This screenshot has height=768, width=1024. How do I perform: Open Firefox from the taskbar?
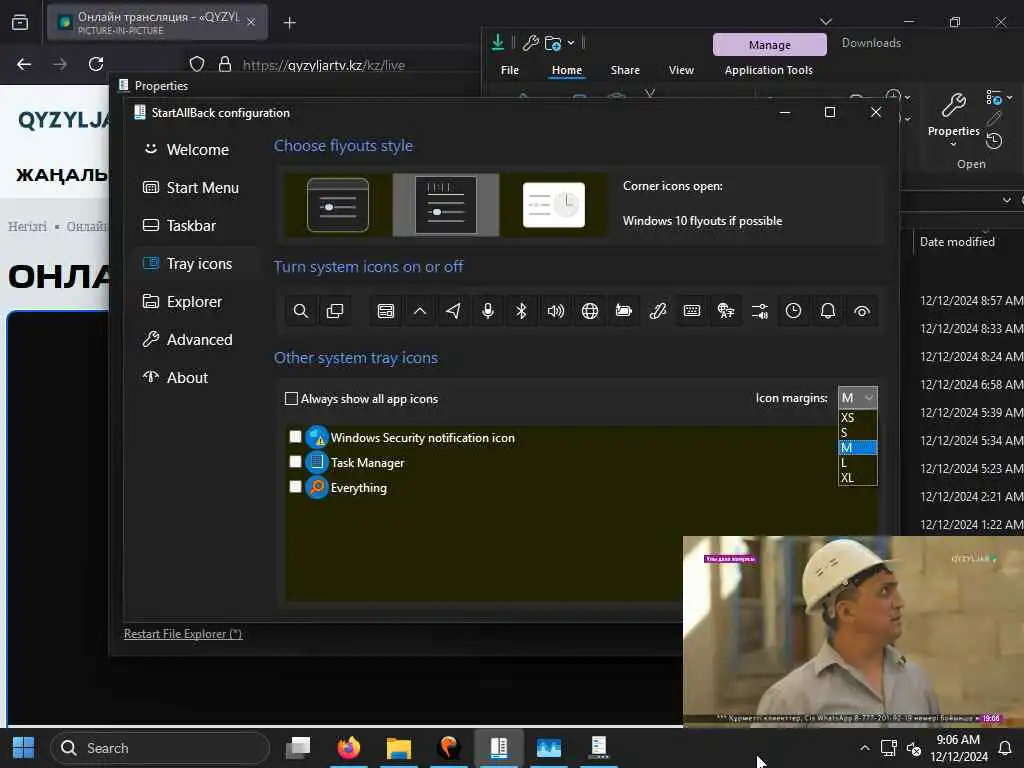[349, 747]
